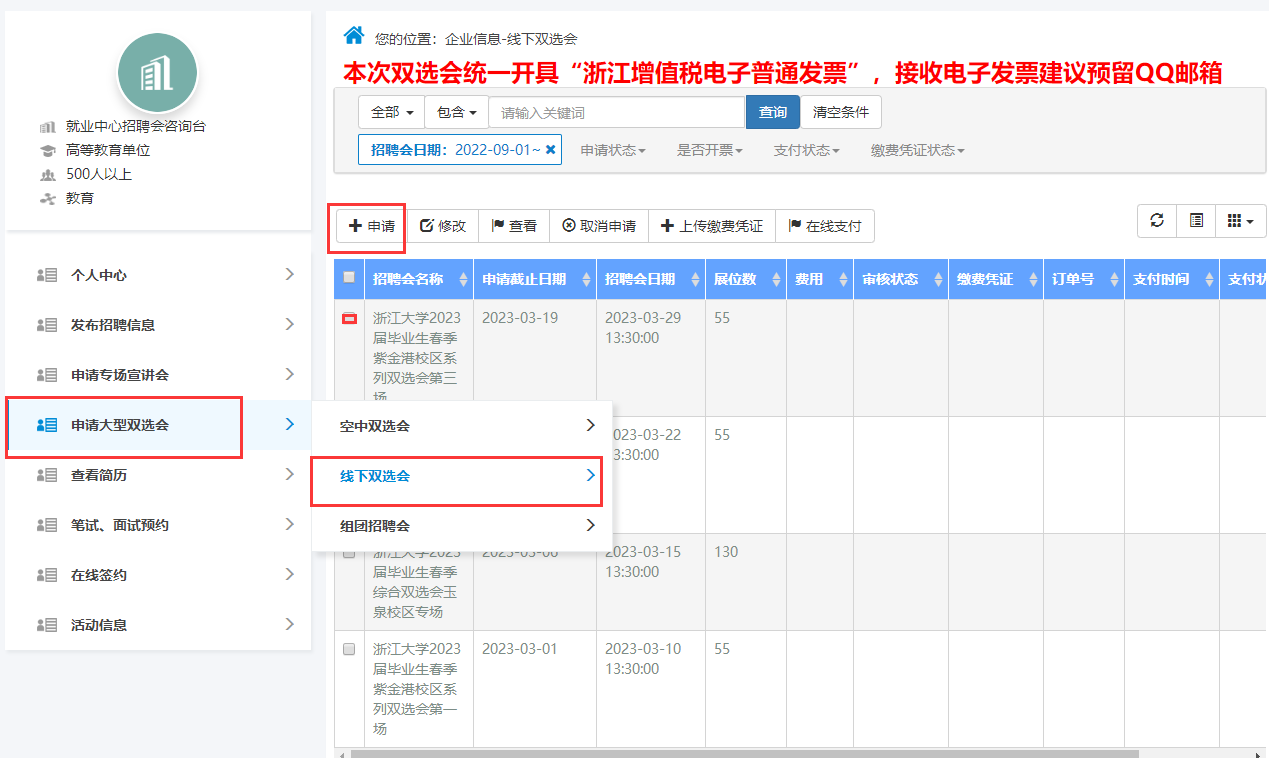Screen dimensions: 1269x758
Task: Click the refresh icon above the table
Action: point(1157,221)
